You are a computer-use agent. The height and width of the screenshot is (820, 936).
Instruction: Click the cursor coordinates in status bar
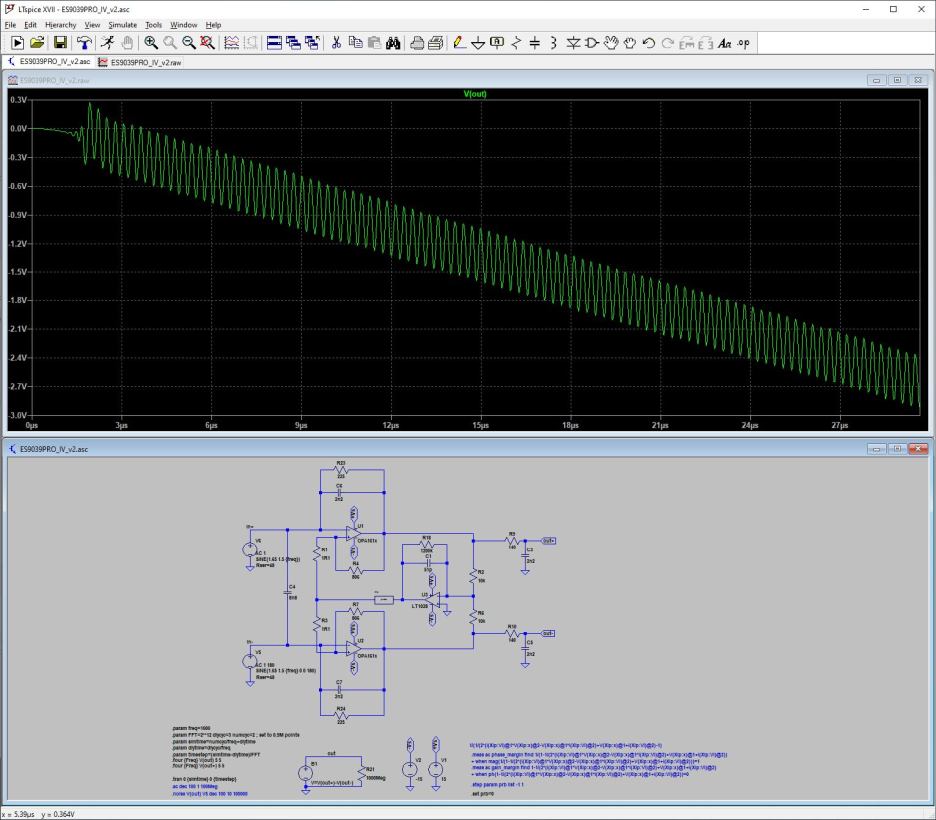coord(38,814)
